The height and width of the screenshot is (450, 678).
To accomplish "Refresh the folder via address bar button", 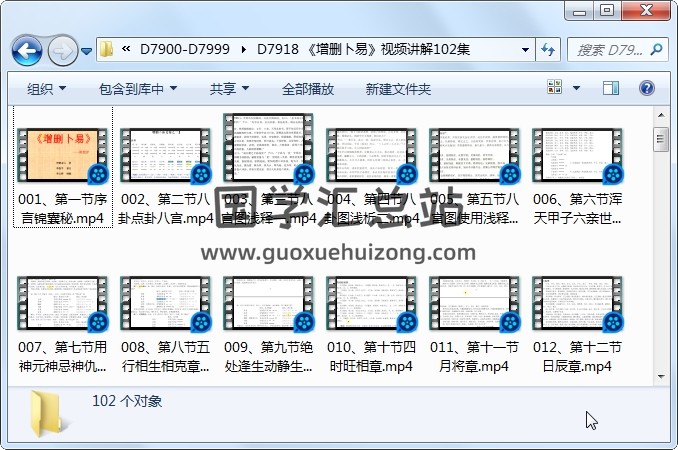I will (x=548, y=49).
